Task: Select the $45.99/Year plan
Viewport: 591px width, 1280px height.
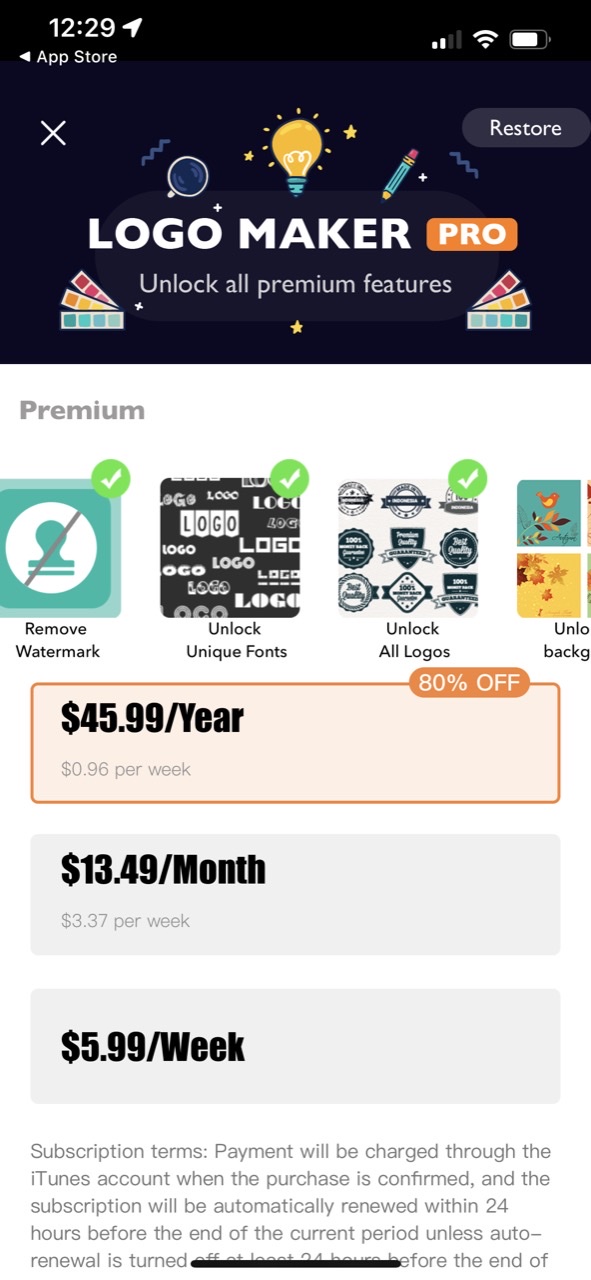Action: pyautogui.click(x=295, y=743)
